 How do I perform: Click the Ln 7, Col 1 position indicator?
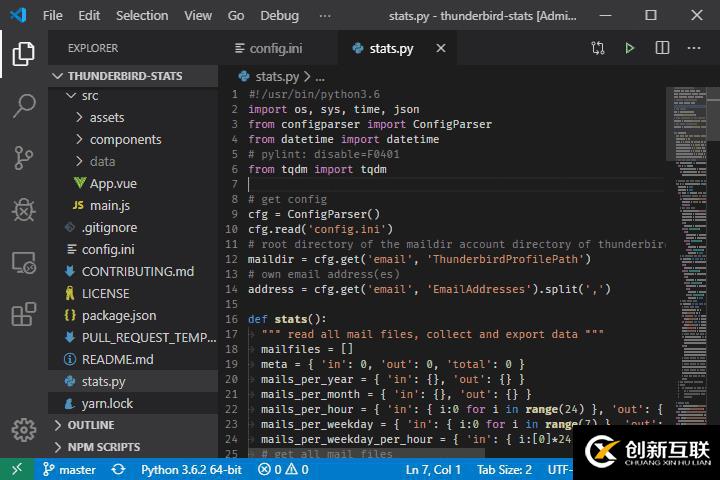click(x=433, y=469)
